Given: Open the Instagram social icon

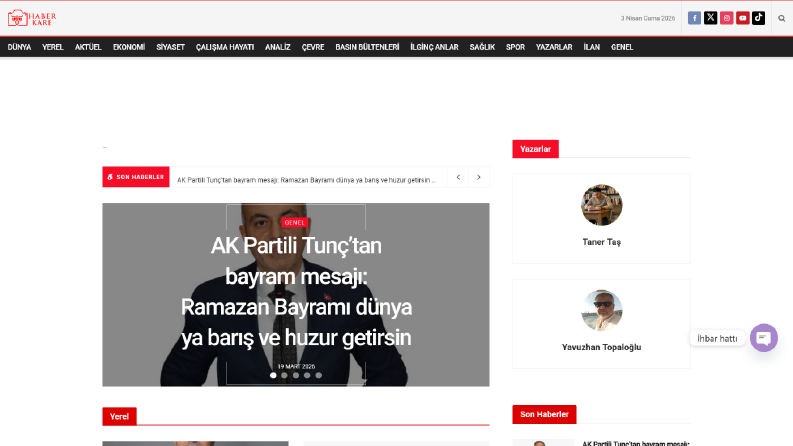Looking at the screenshot, I should click(727, 18).
